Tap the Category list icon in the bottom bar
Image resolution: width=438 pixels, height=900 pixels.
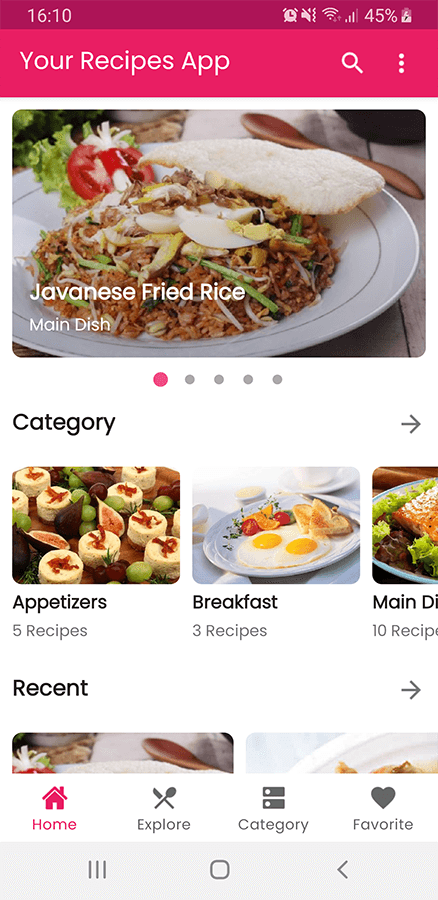coord(273,798)
